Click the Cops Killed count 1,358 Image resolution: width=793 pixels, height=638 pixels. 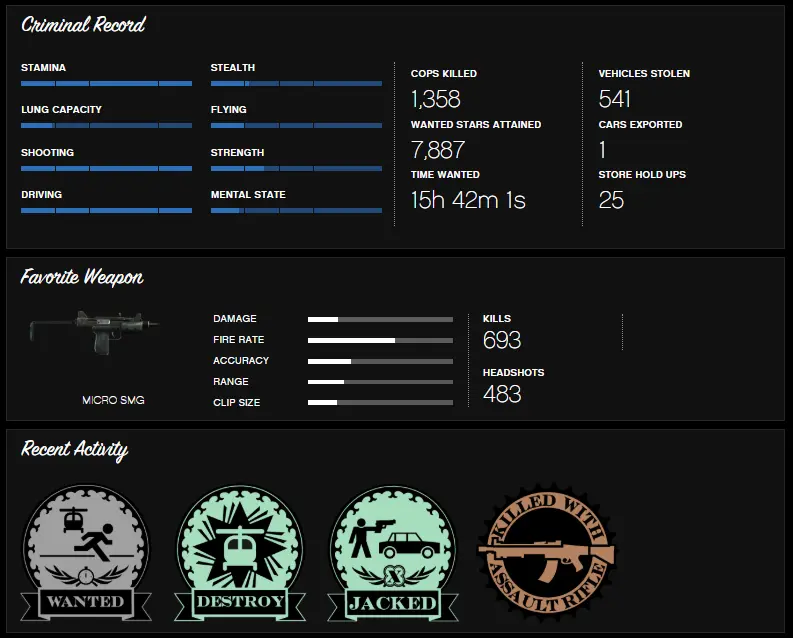coord(435,99)
